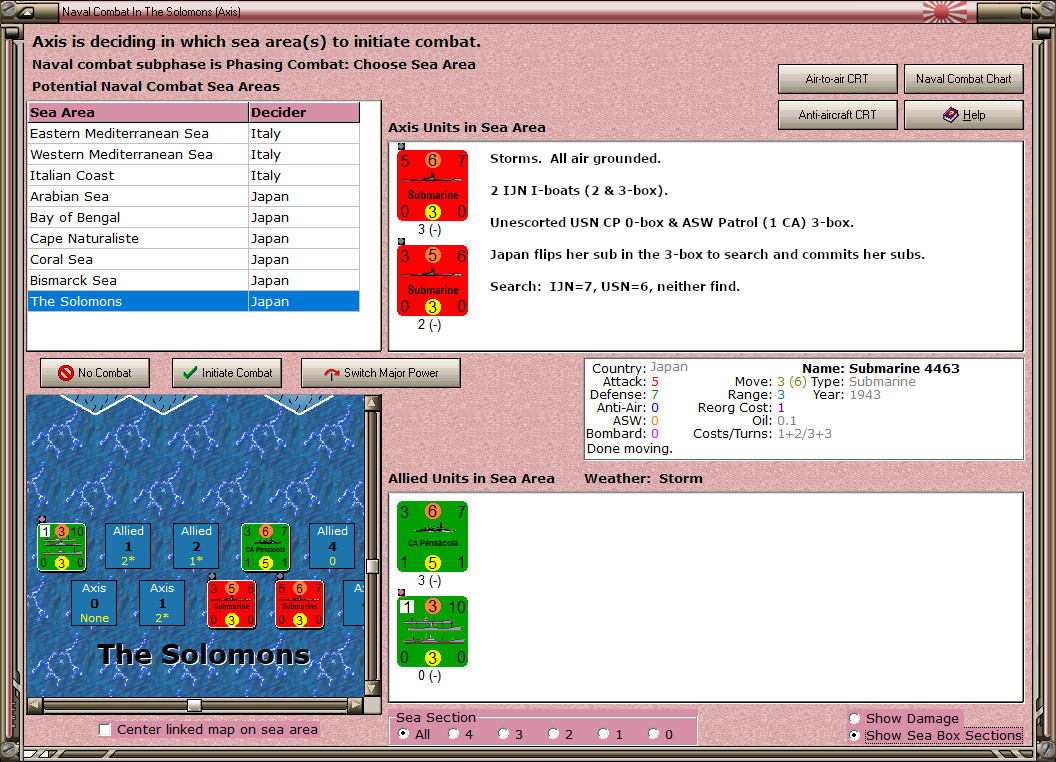This screenshot has width=1056, height=762.
Task: Click the title bar system menu icon
Action: (x=26, y=11)
